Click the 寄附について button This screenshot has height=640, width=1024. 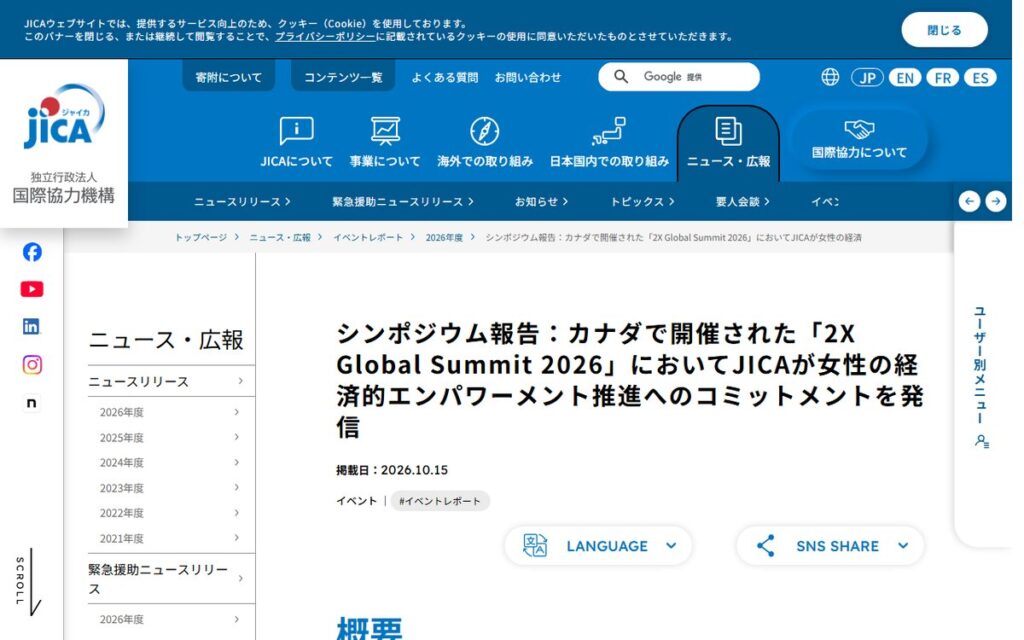[228, 77]
